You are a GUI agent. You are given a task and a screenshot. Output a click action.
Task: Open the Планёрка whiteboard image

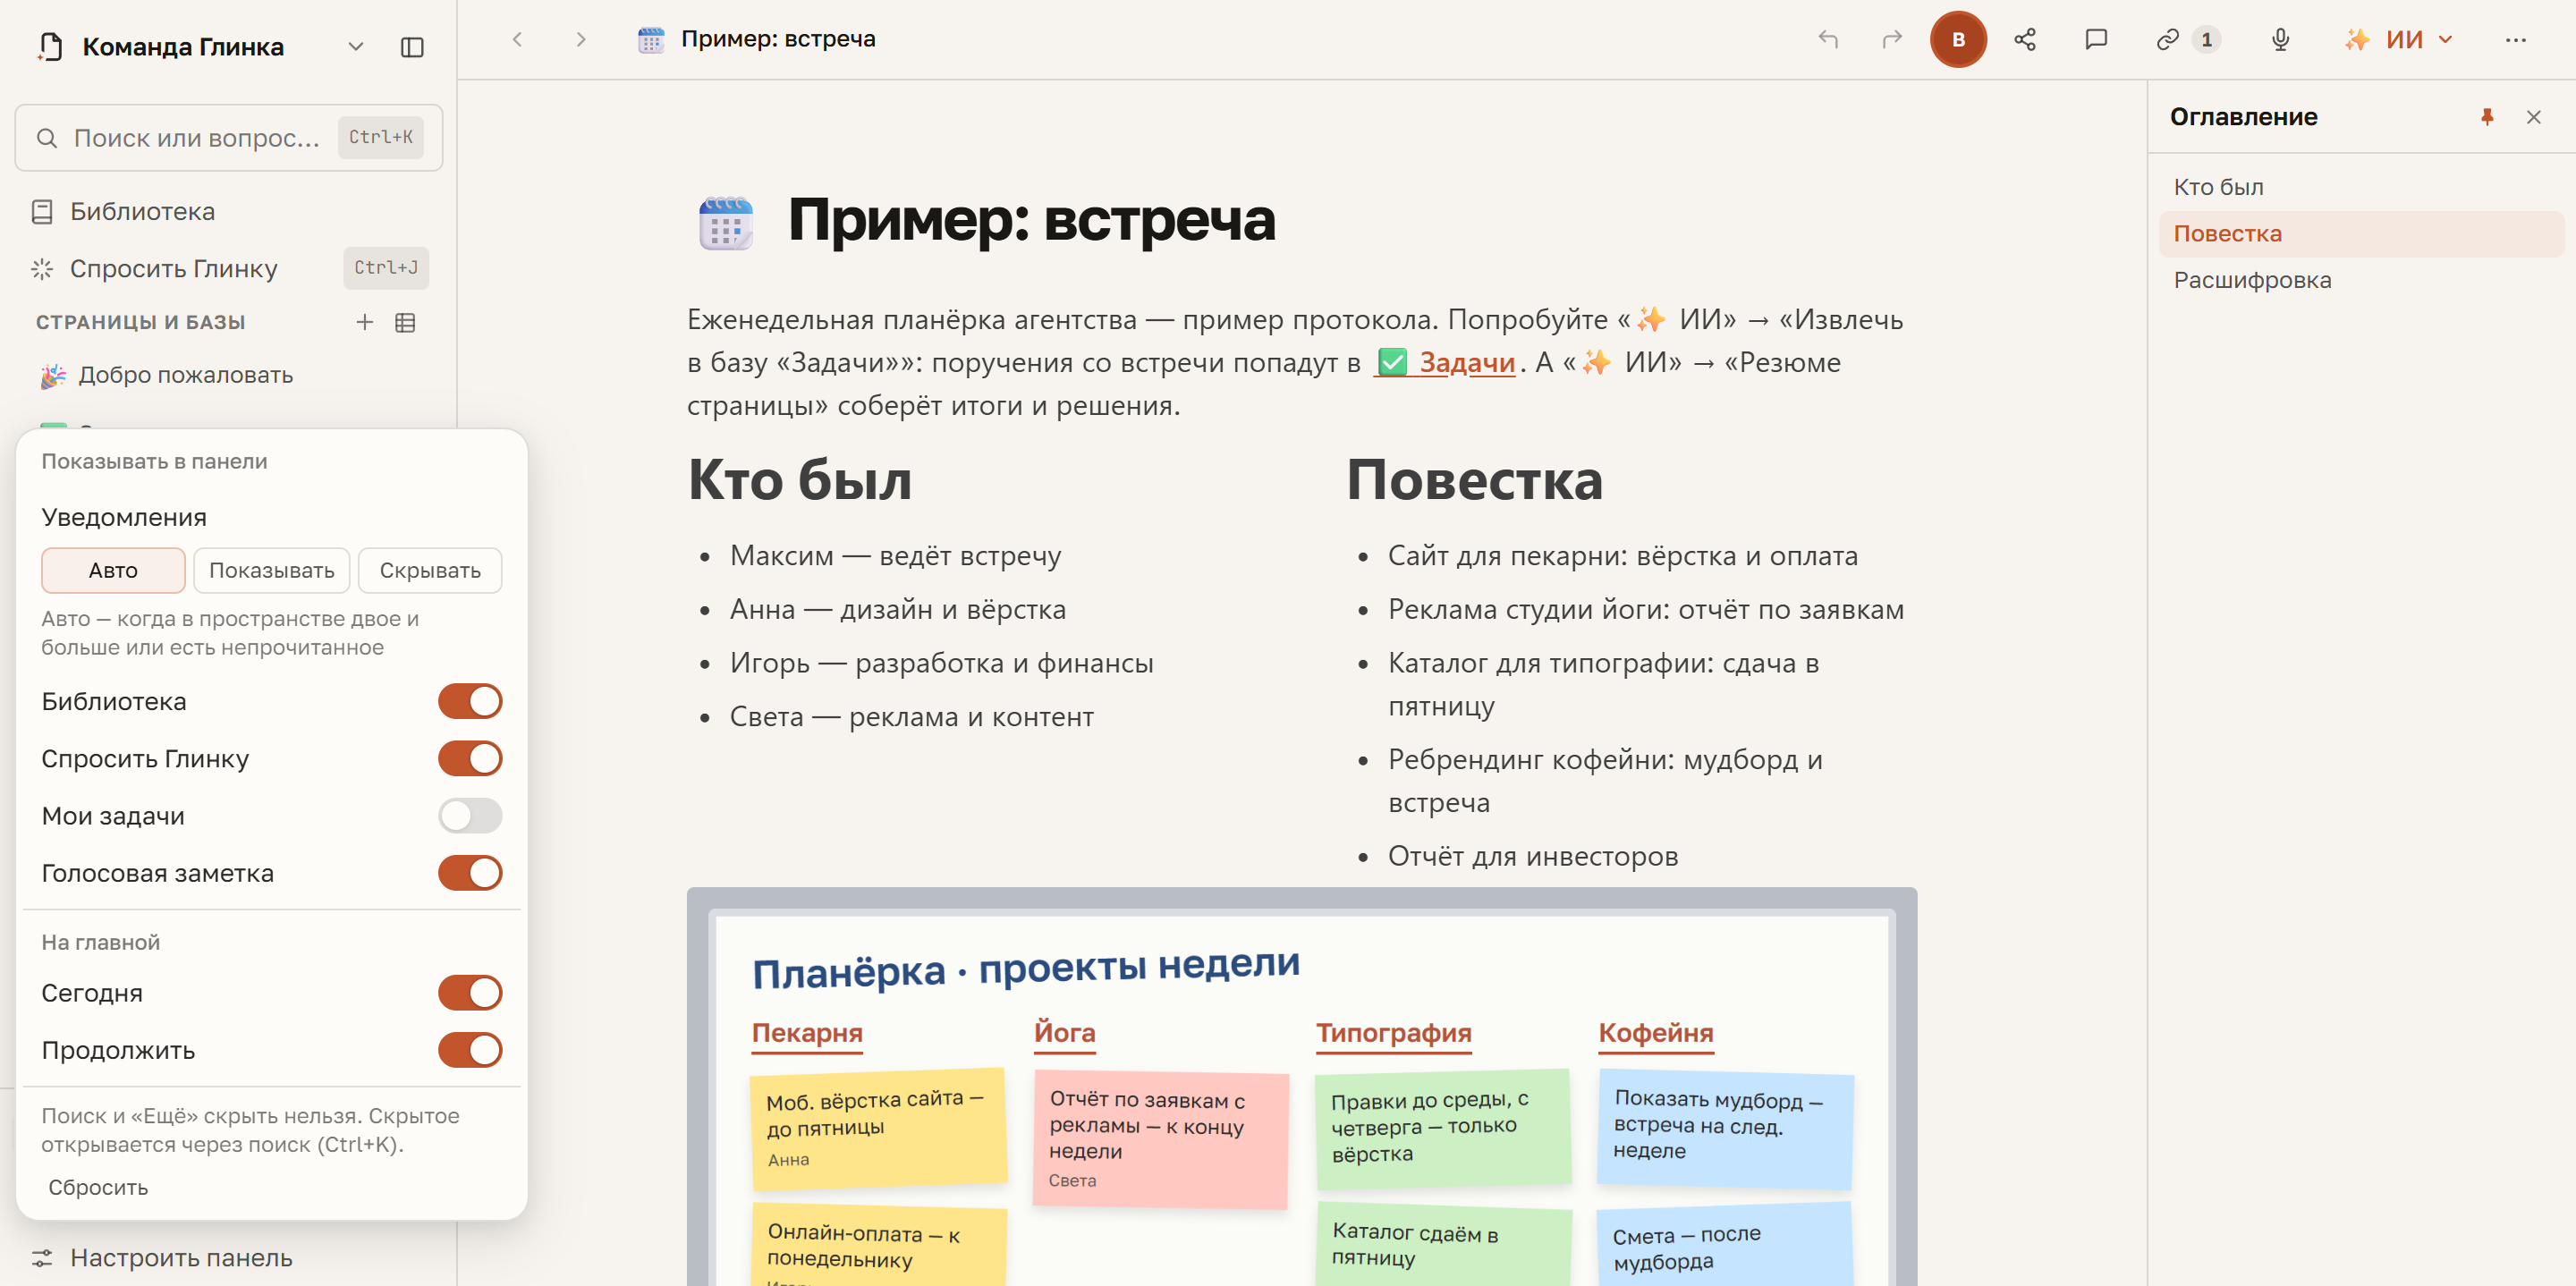1301,1087
